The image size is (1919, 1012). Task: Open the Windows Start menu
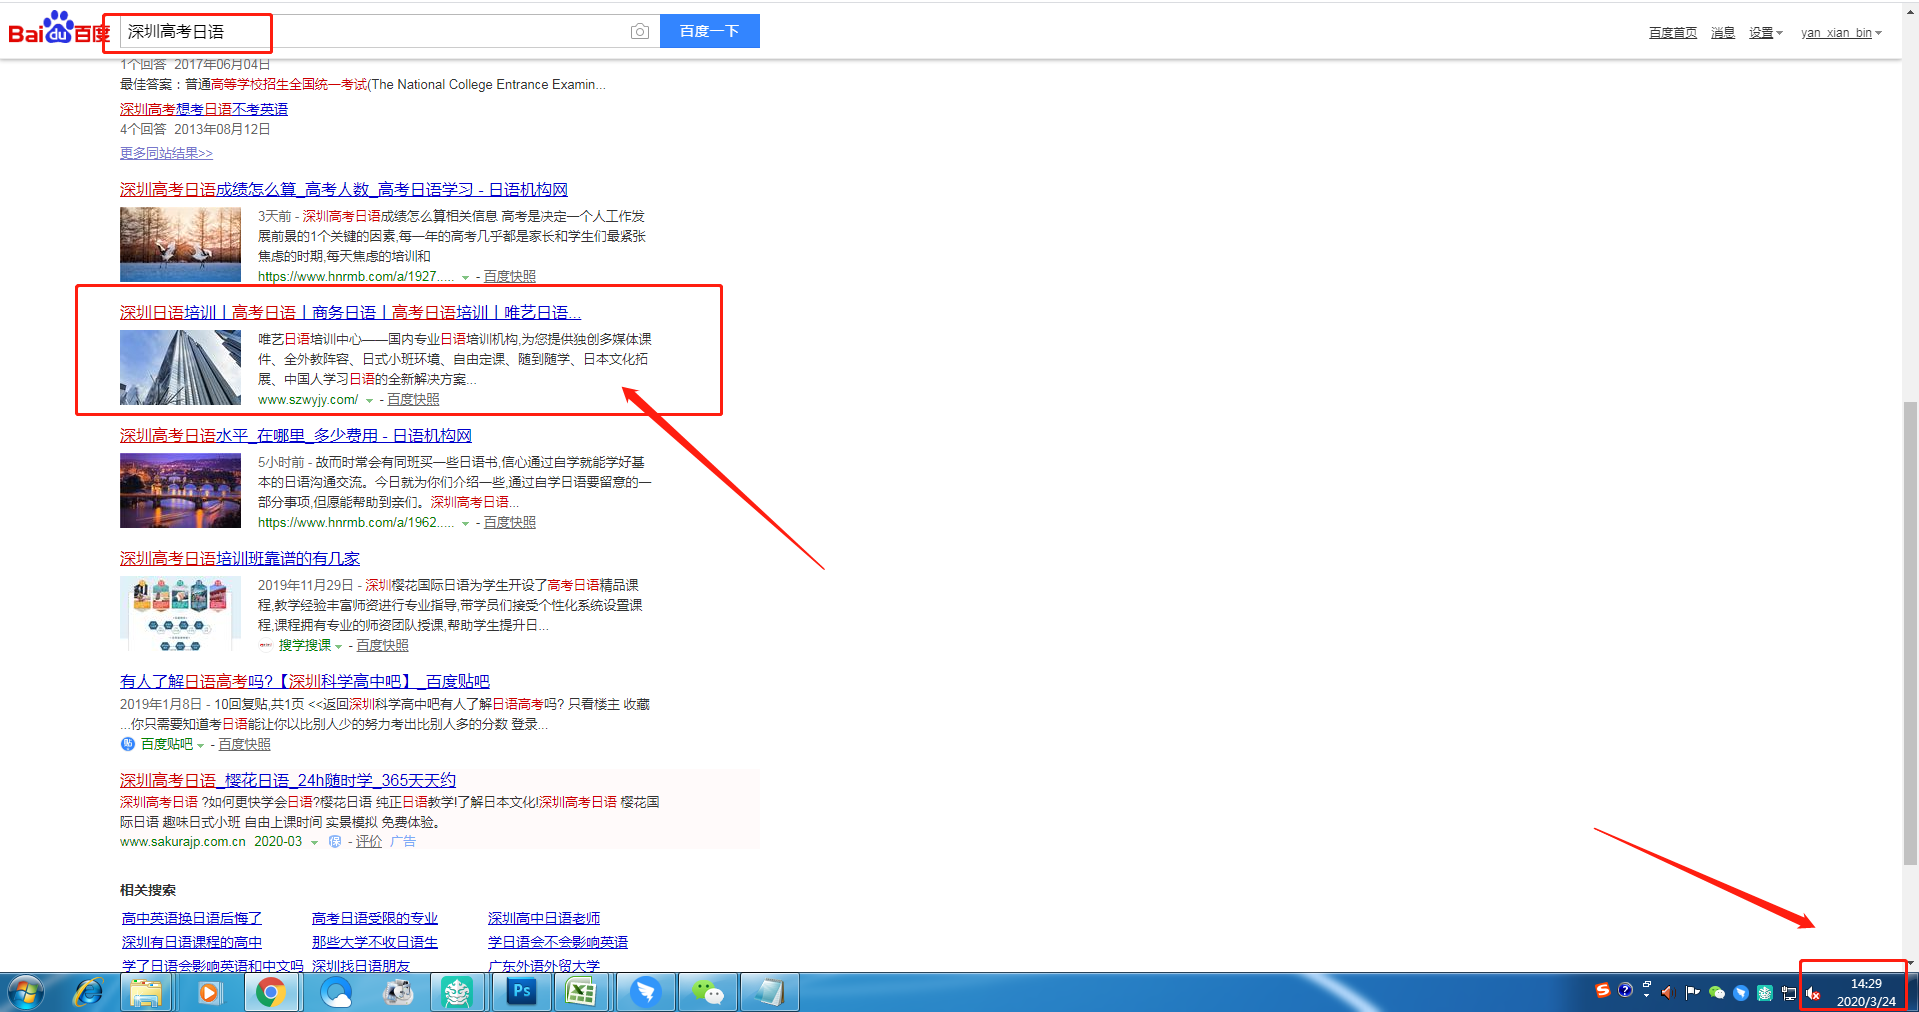tap(26, 993)
